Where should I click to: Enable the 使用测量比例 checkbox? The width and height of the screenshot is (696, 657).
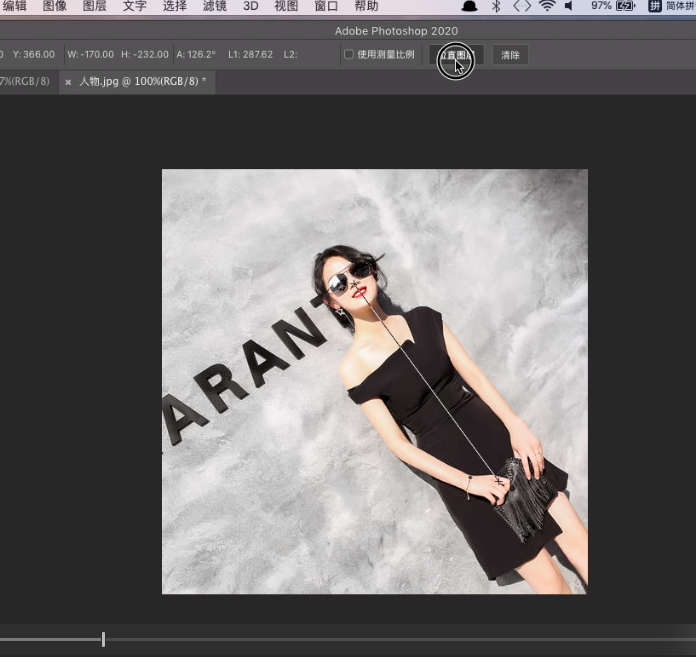click(x=349, y=55)
